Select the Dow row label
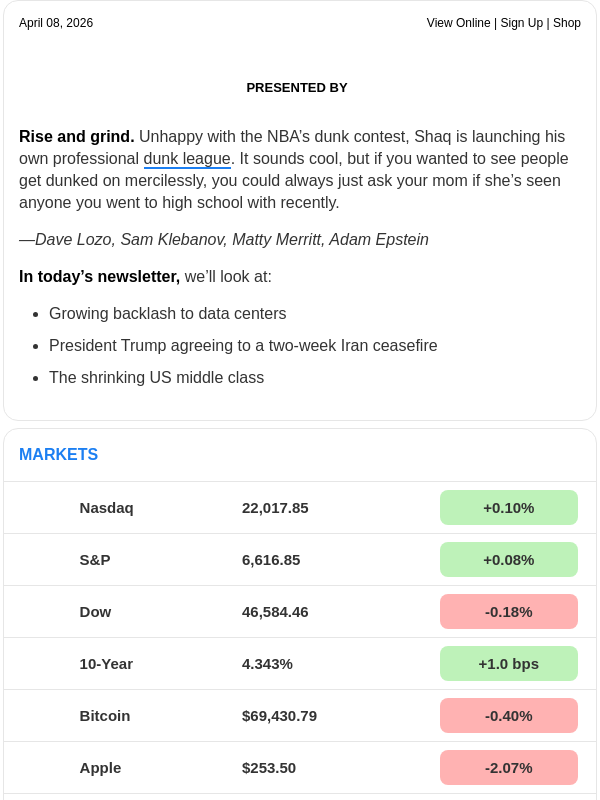Screen dimensions: 600x800 point(95,612)
